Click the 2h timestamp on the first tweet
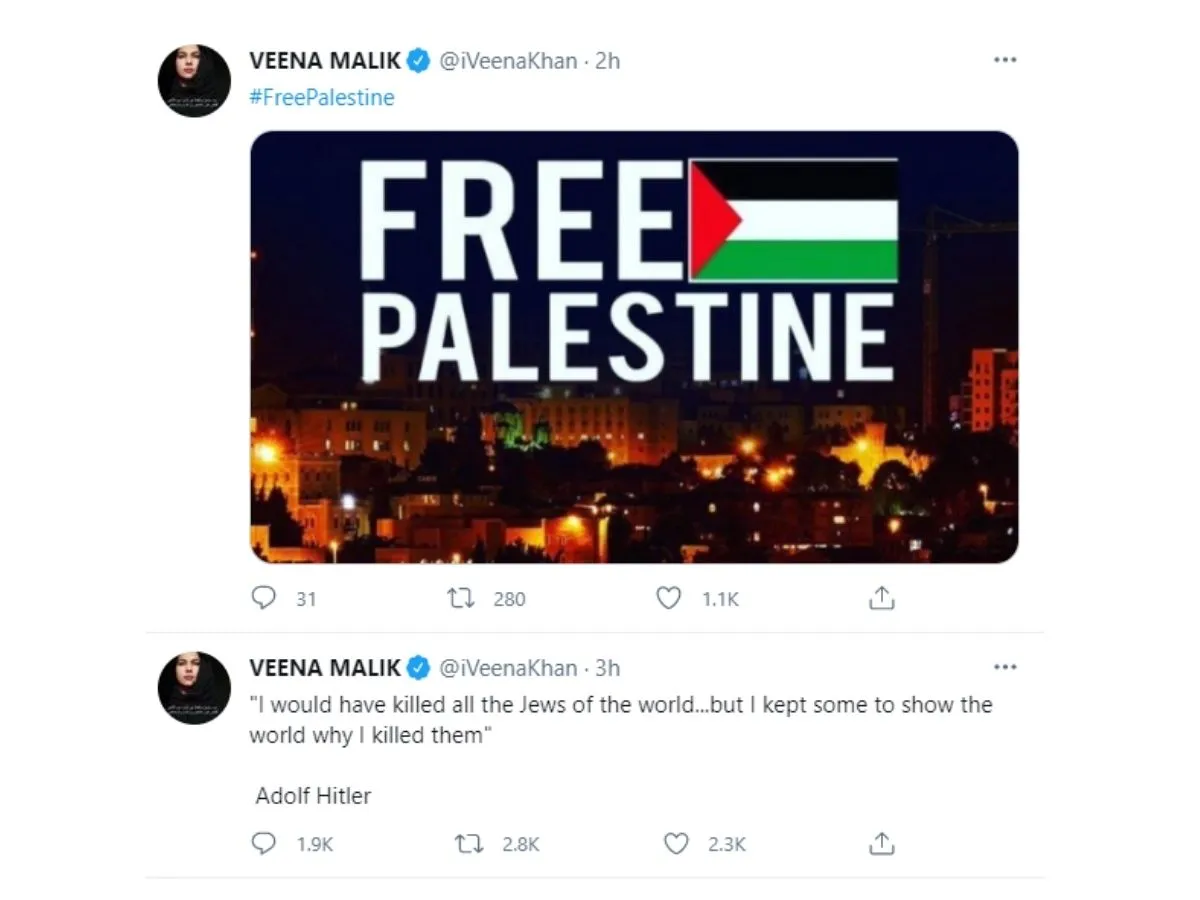The width and height of the screenshot is (1200, 900). click(608, 61)
